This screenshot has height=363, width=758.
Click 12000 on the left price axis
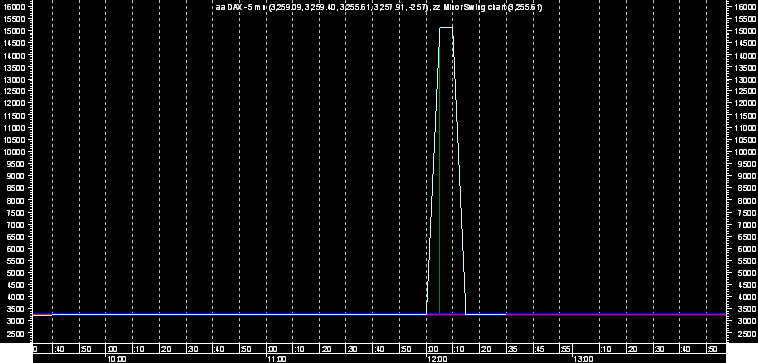pyautogui.click(x=14, y=103)
